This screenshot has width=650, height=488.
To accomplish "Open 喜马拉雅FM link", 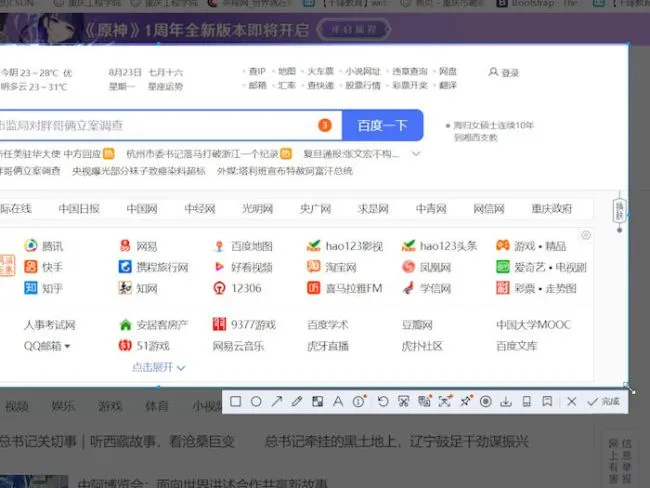I will click(x=354, y=288).
